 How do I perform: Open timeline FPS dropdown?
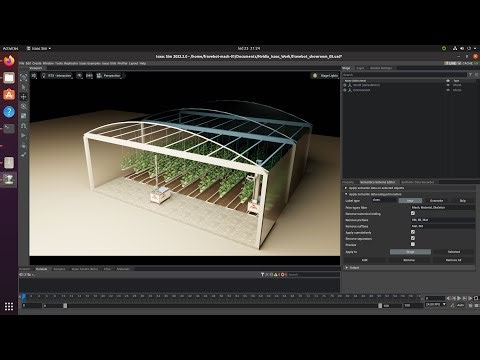(436, 305)
